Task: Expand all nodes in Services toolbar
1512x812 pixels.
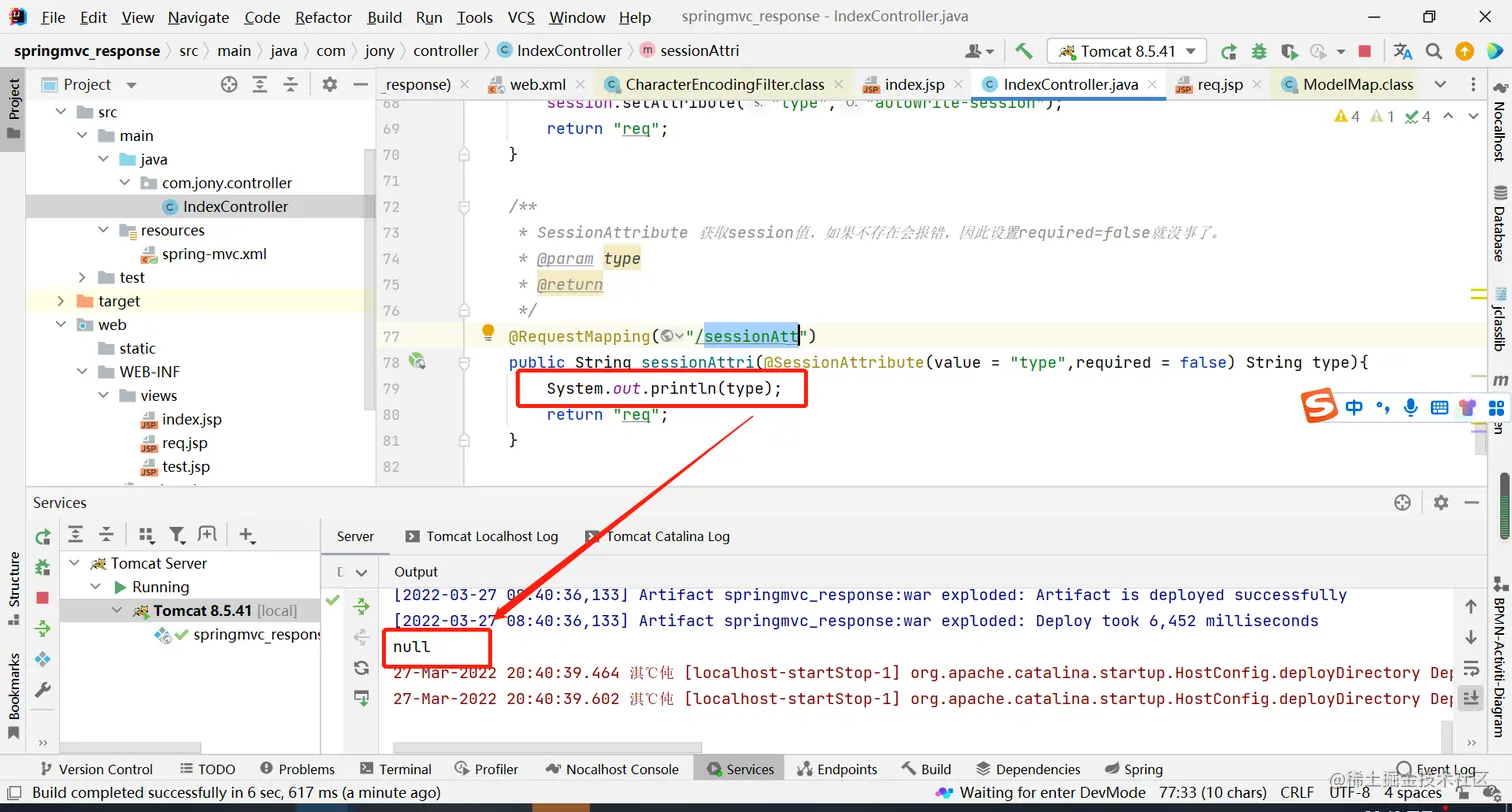Action: tap(75, 535)
